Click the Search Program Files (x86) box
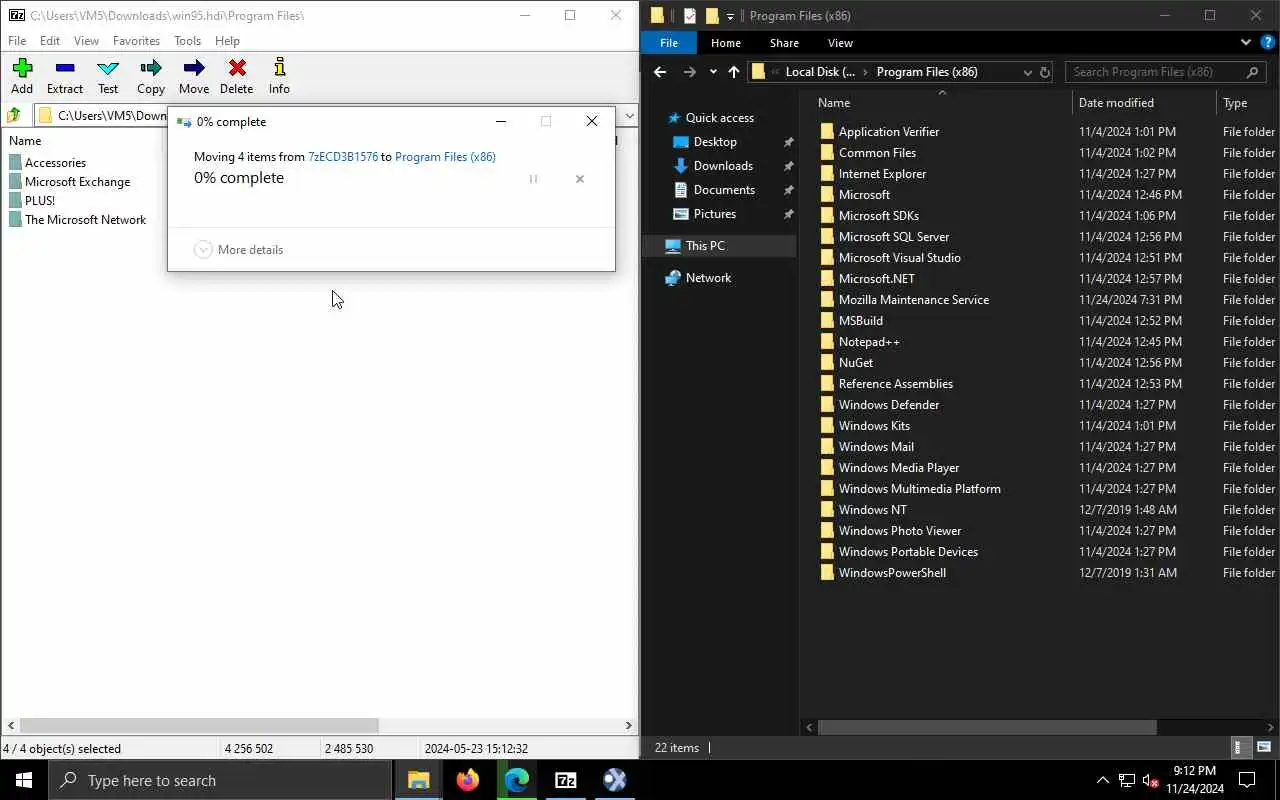This screenshot has width=1280, height=800. [1166, 72]
